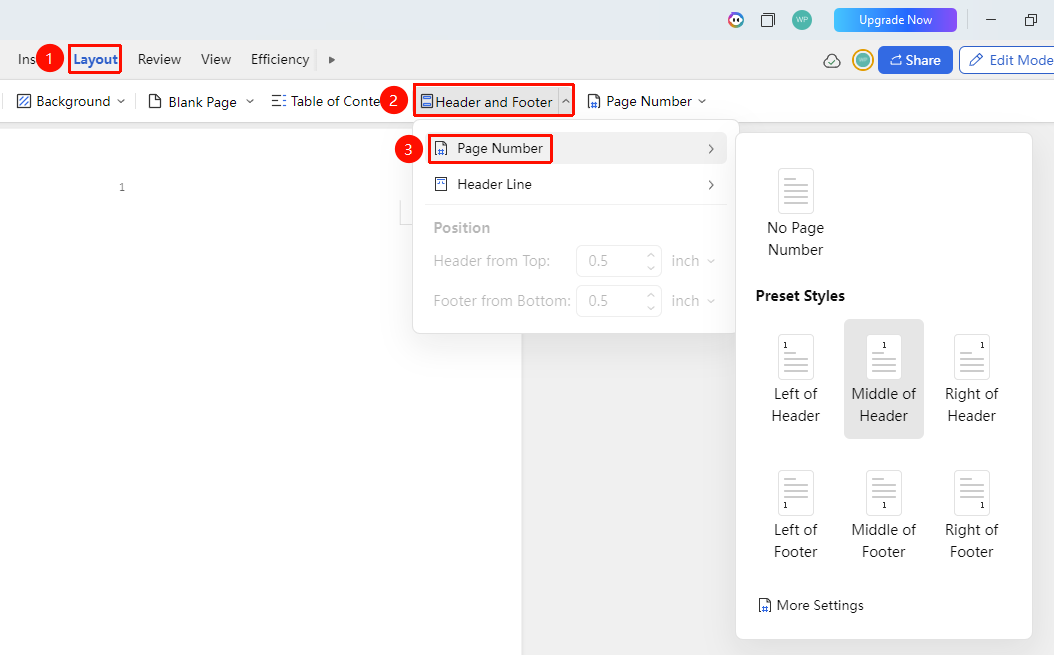The height and width of the screenshot is (655, 1054).
Task: Collapse the Header and Footer dropdown arrow
Action: point(565,102)
